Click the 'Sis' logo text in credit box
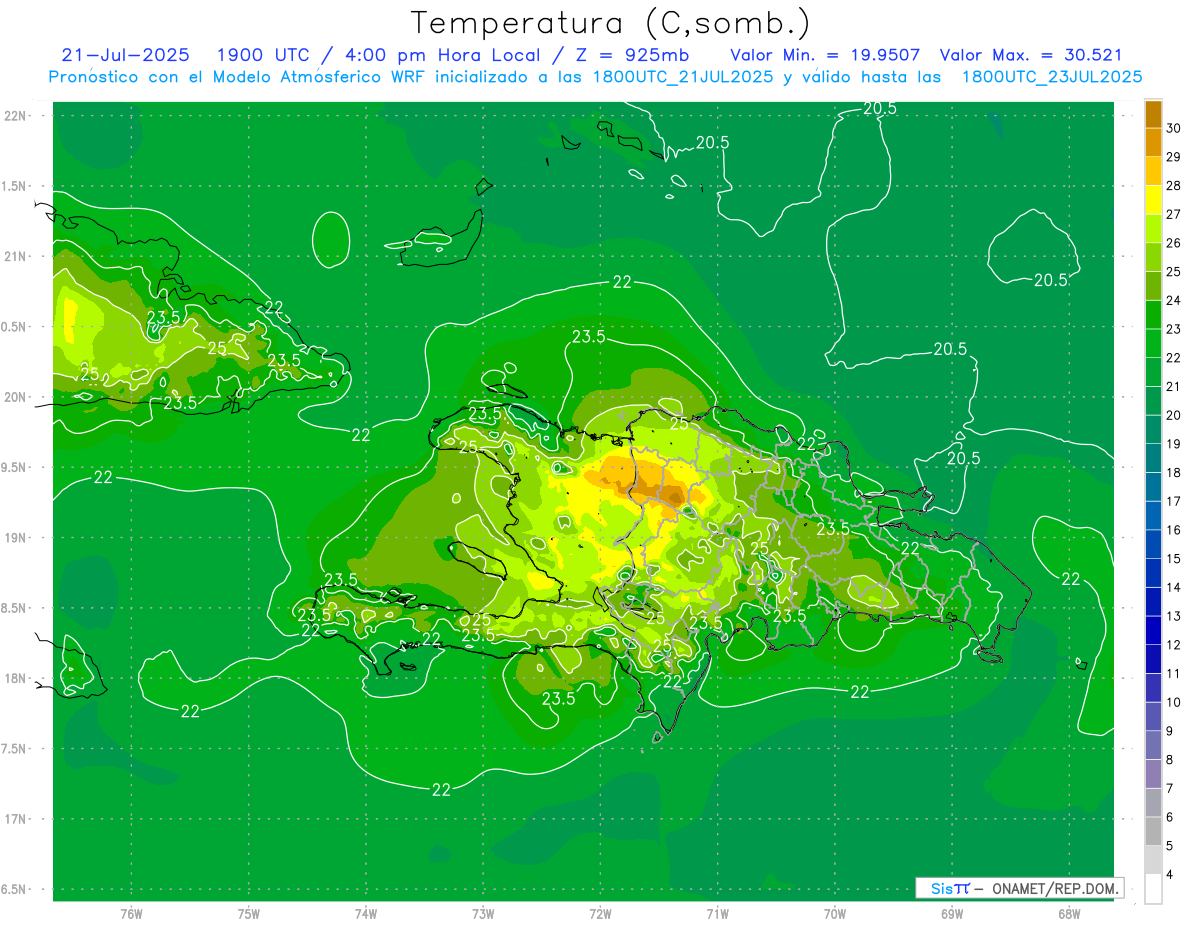 pos(941,888)
